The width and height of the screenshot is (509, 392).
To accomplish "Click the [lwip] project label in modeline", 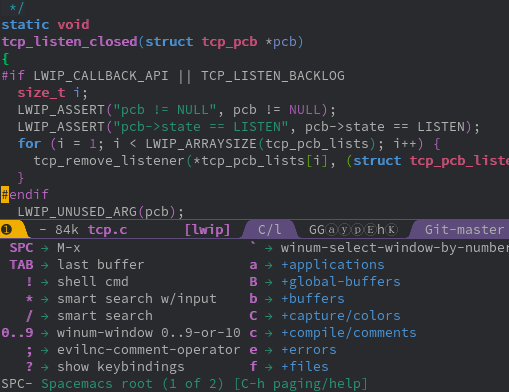I will (208, 230).
